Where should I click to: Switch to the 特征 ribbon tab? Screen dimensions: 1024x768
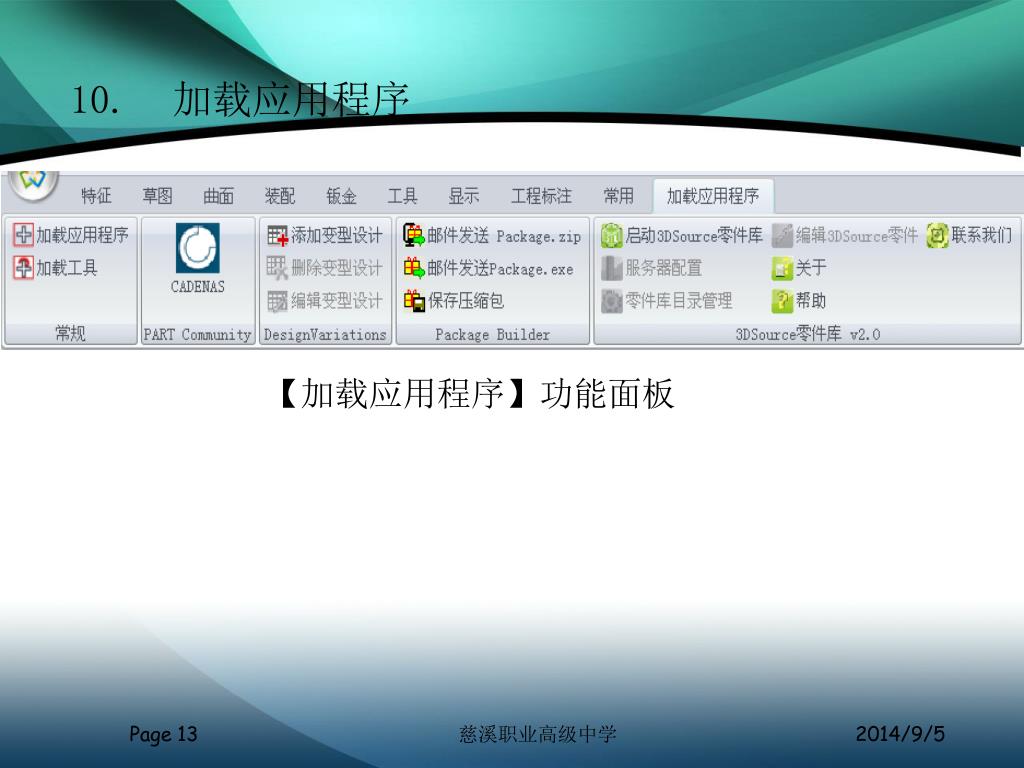pyautogui.click(x=97, y=196)
